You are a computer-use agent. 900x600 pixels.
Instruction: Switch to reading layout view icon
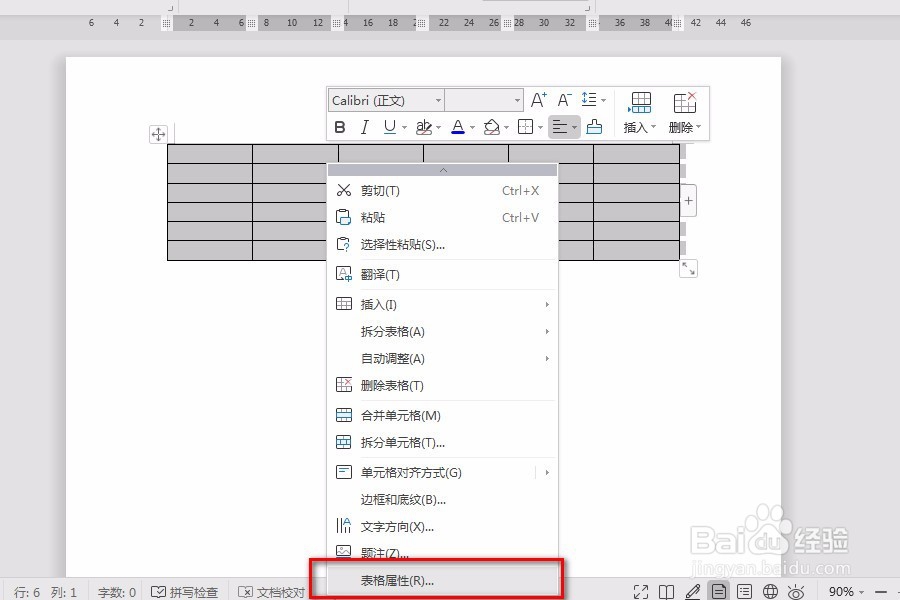pyautogui.click(x=666, y=591)
